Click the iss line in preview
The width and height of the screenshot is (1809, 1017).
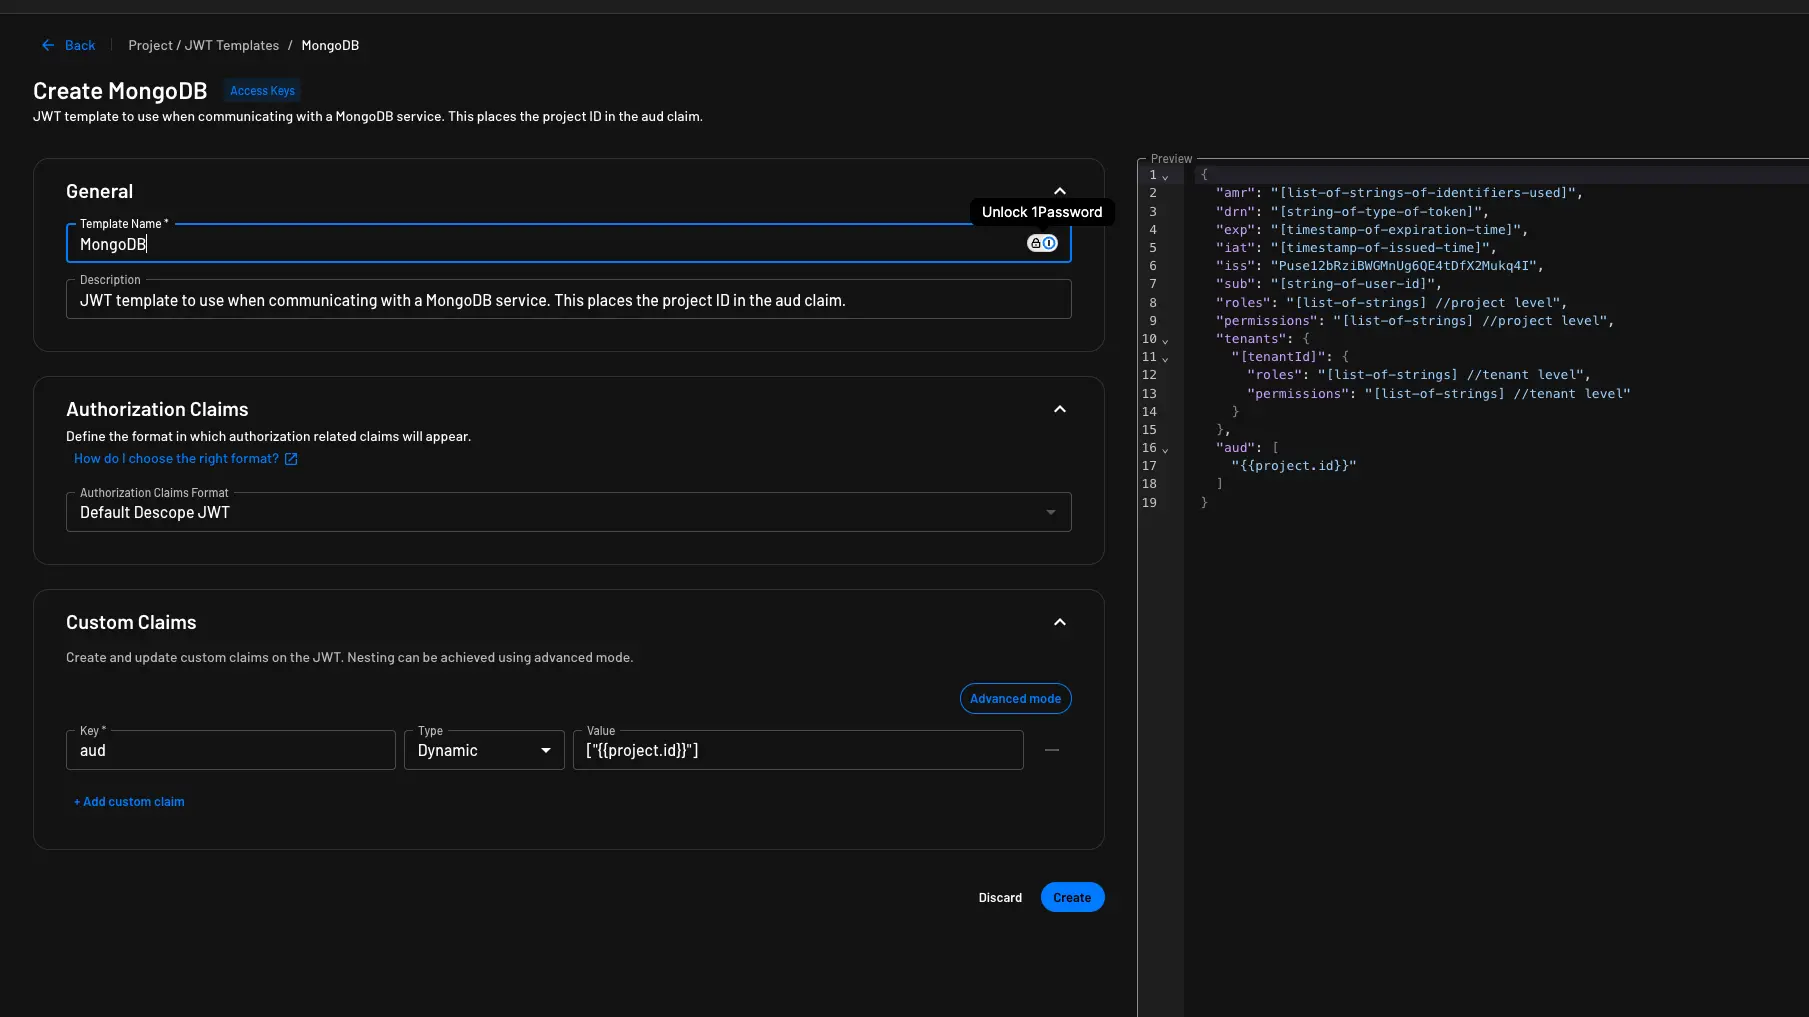[1380, 266]
